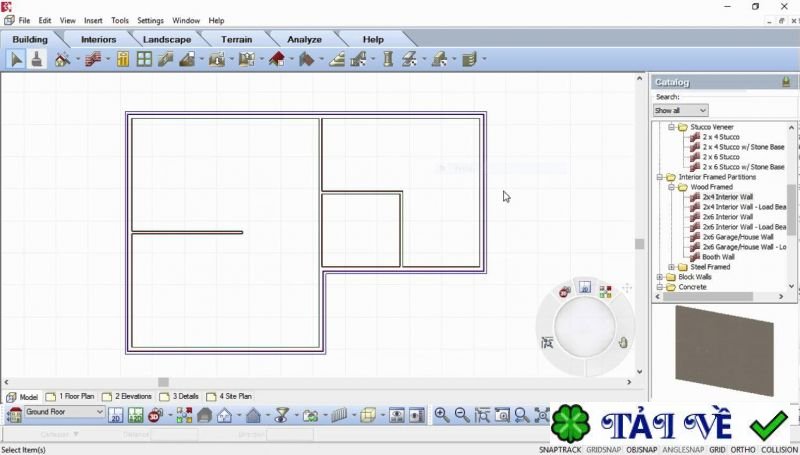Collapse the Stucco Veneer folder
This screenshot has width=800, height=455.
coord(671,127)
